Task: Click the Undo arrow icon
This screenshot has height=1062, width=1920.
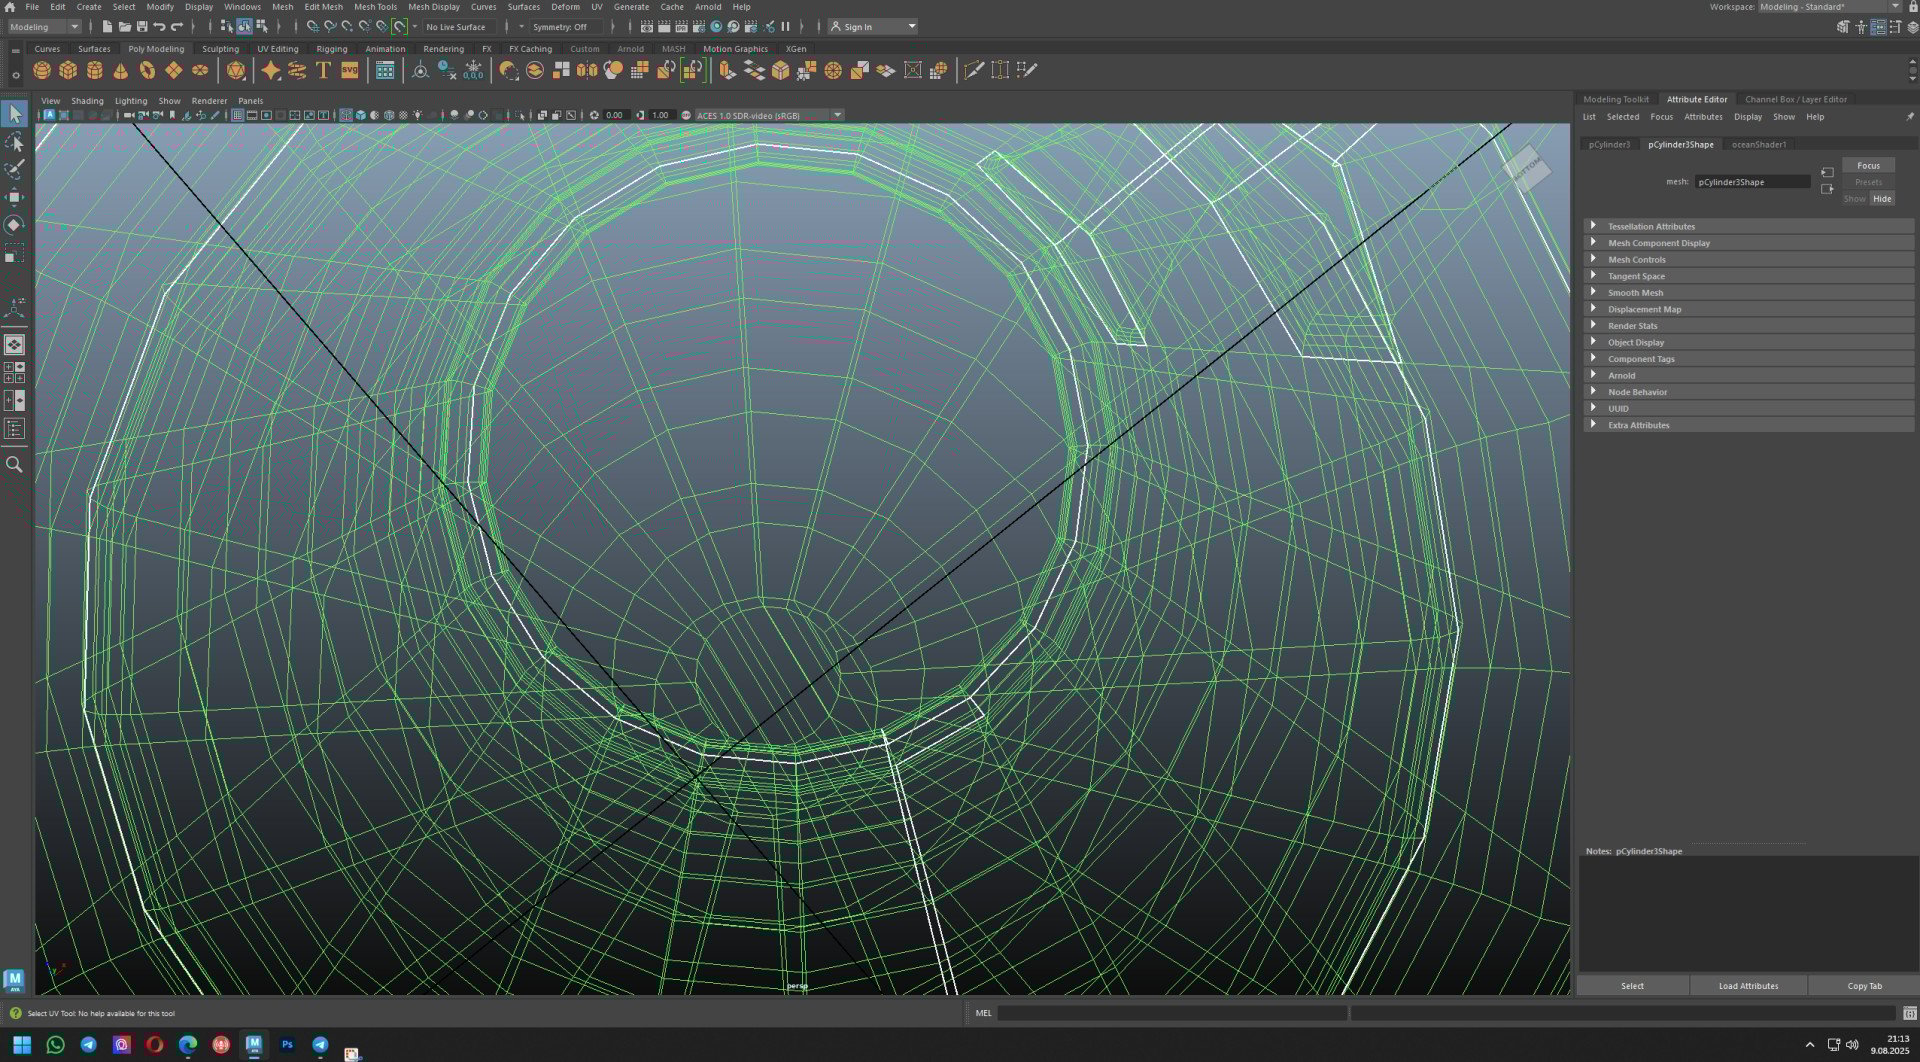Action: pos(159,27)
